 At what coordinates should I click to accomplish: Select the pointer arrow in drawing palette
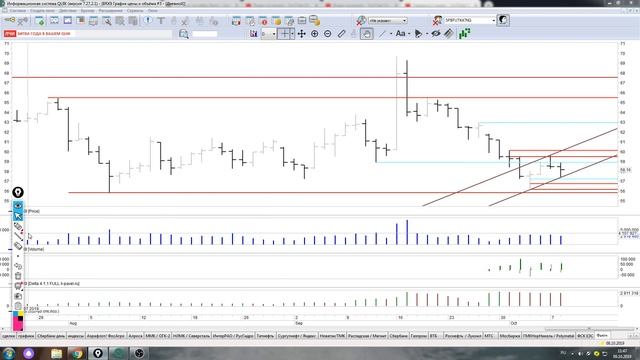click(x=18, y=216)
